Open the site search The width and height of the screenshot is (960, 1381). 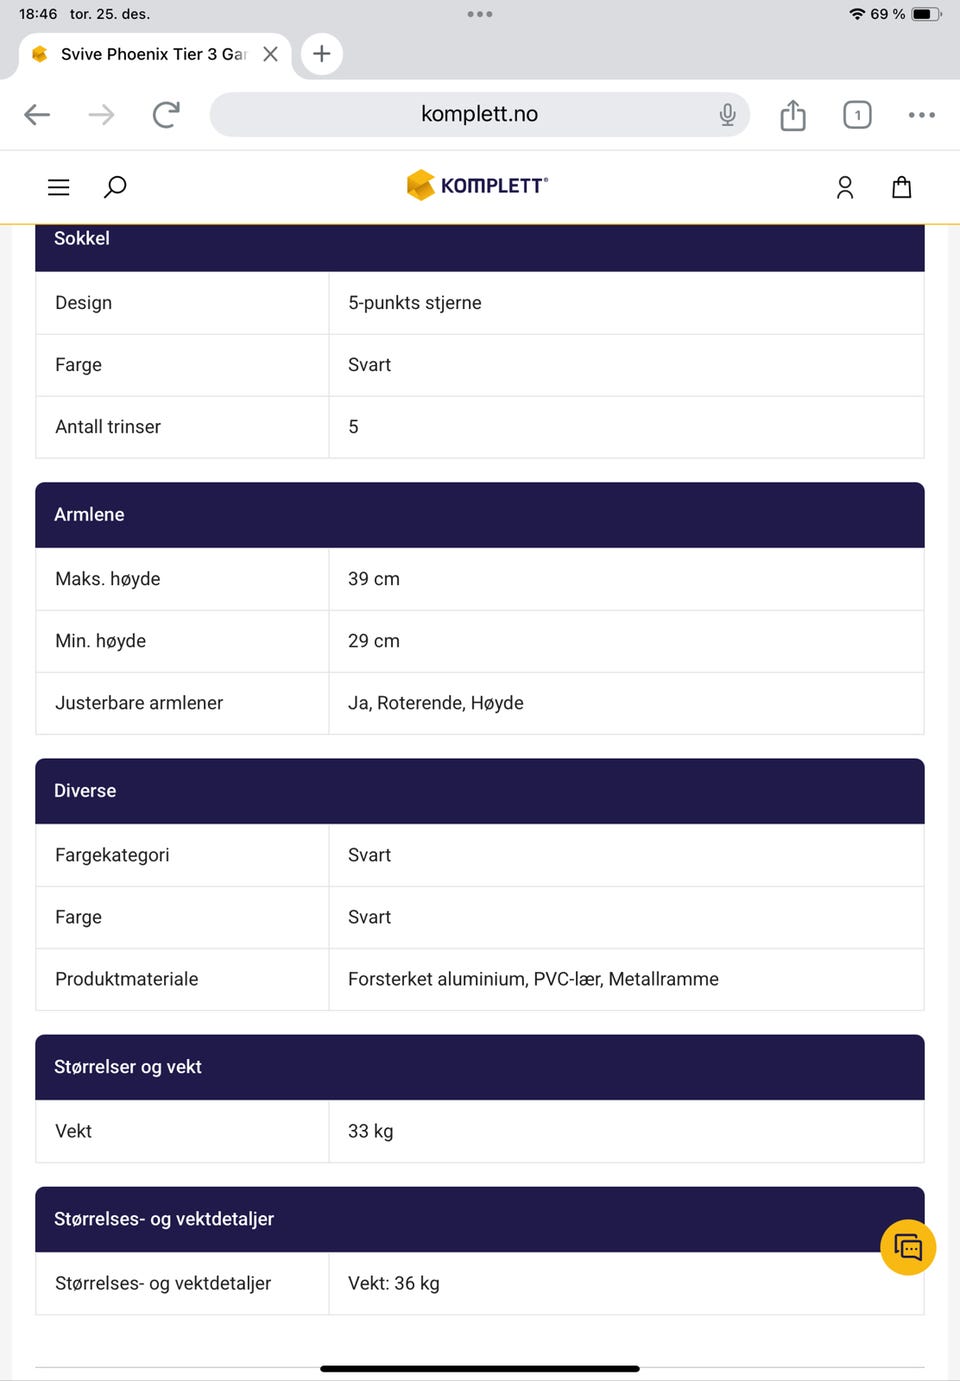(x=115, y=187)
